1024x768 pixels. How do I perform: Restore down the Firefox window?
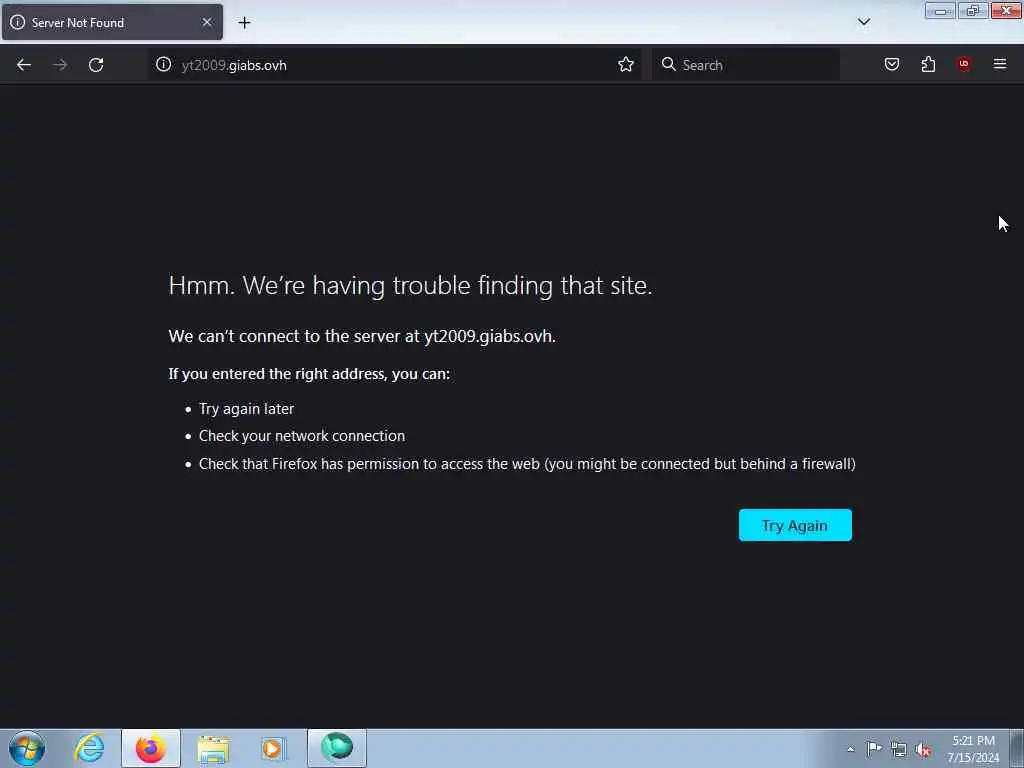point(973,10)
